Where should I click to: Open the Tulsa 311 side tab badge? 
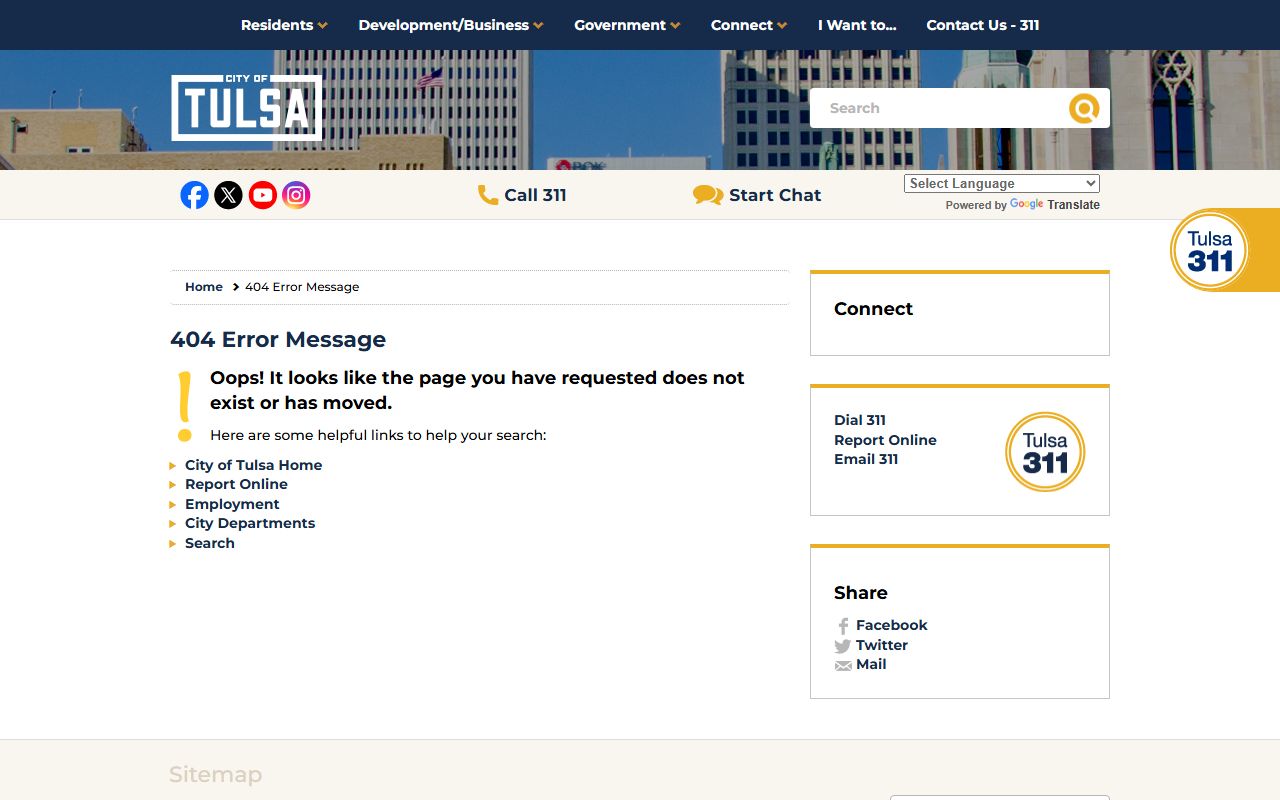click(x=1210, y=250)
